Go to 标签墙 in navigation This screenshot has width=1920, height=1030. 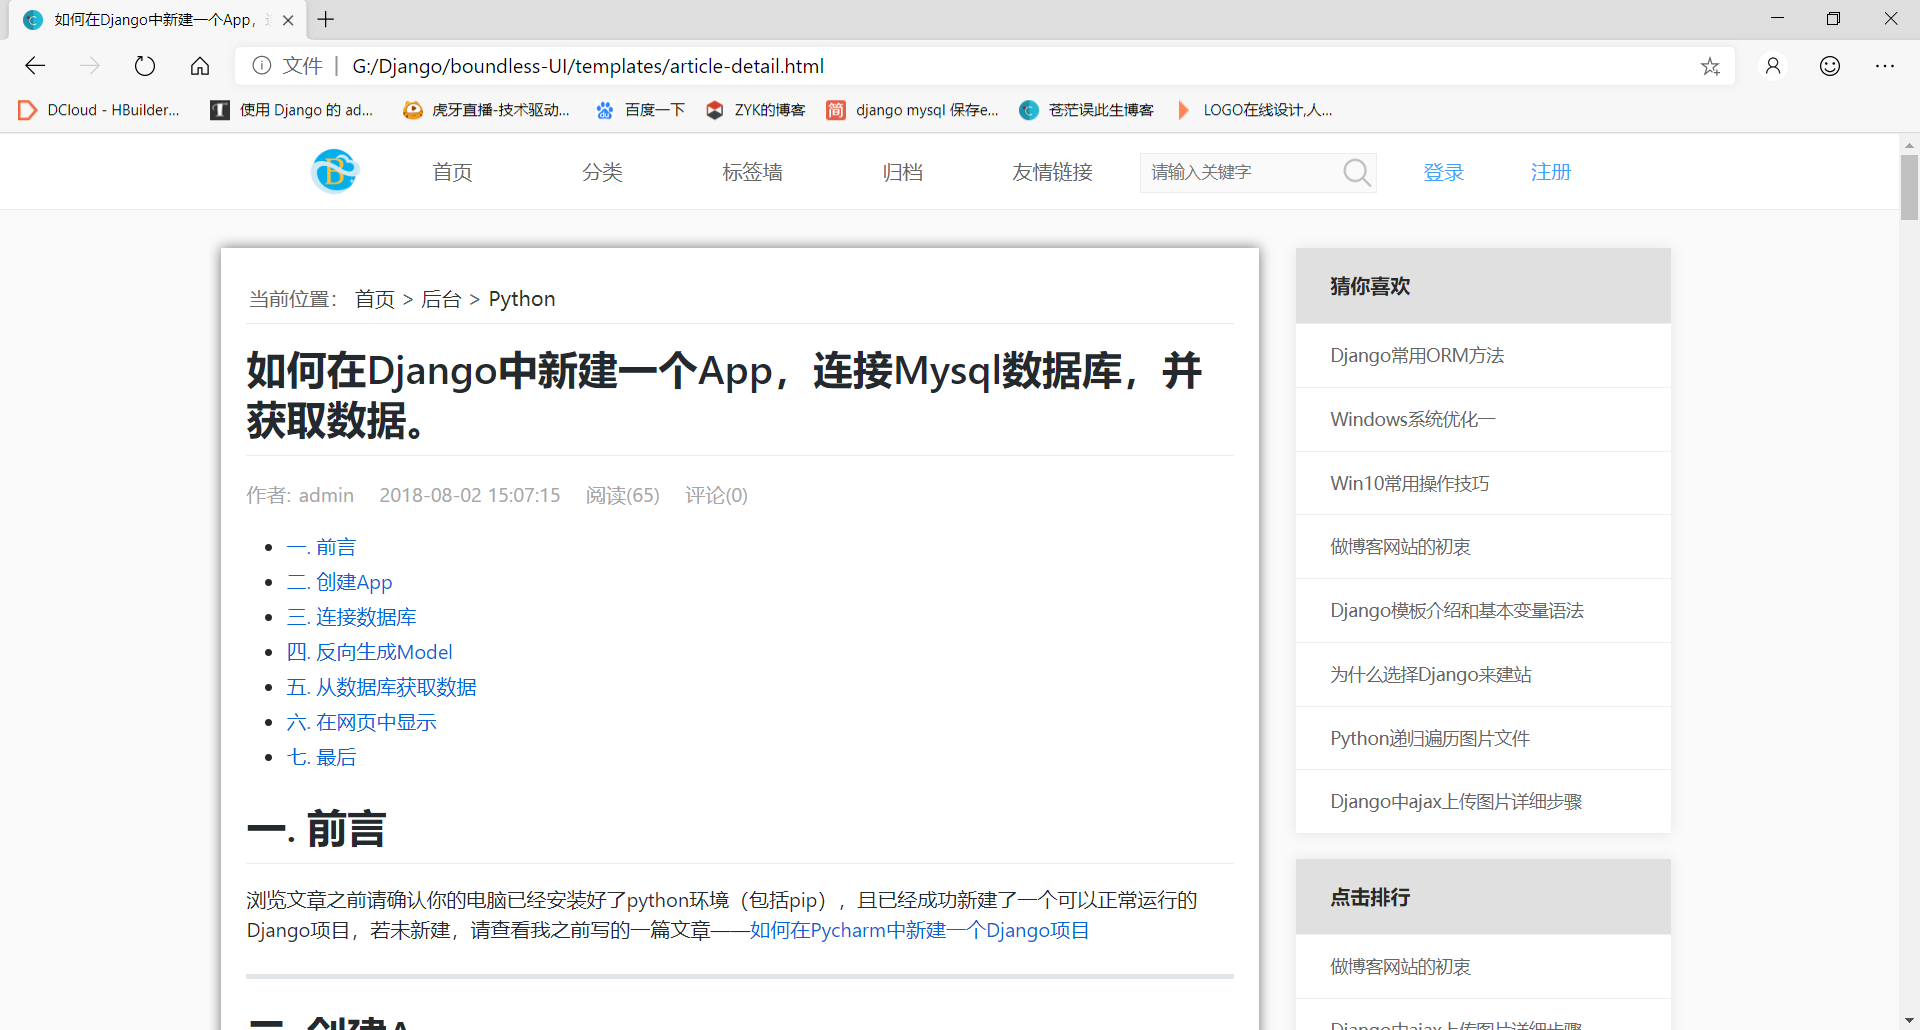(x=752, y=172)
